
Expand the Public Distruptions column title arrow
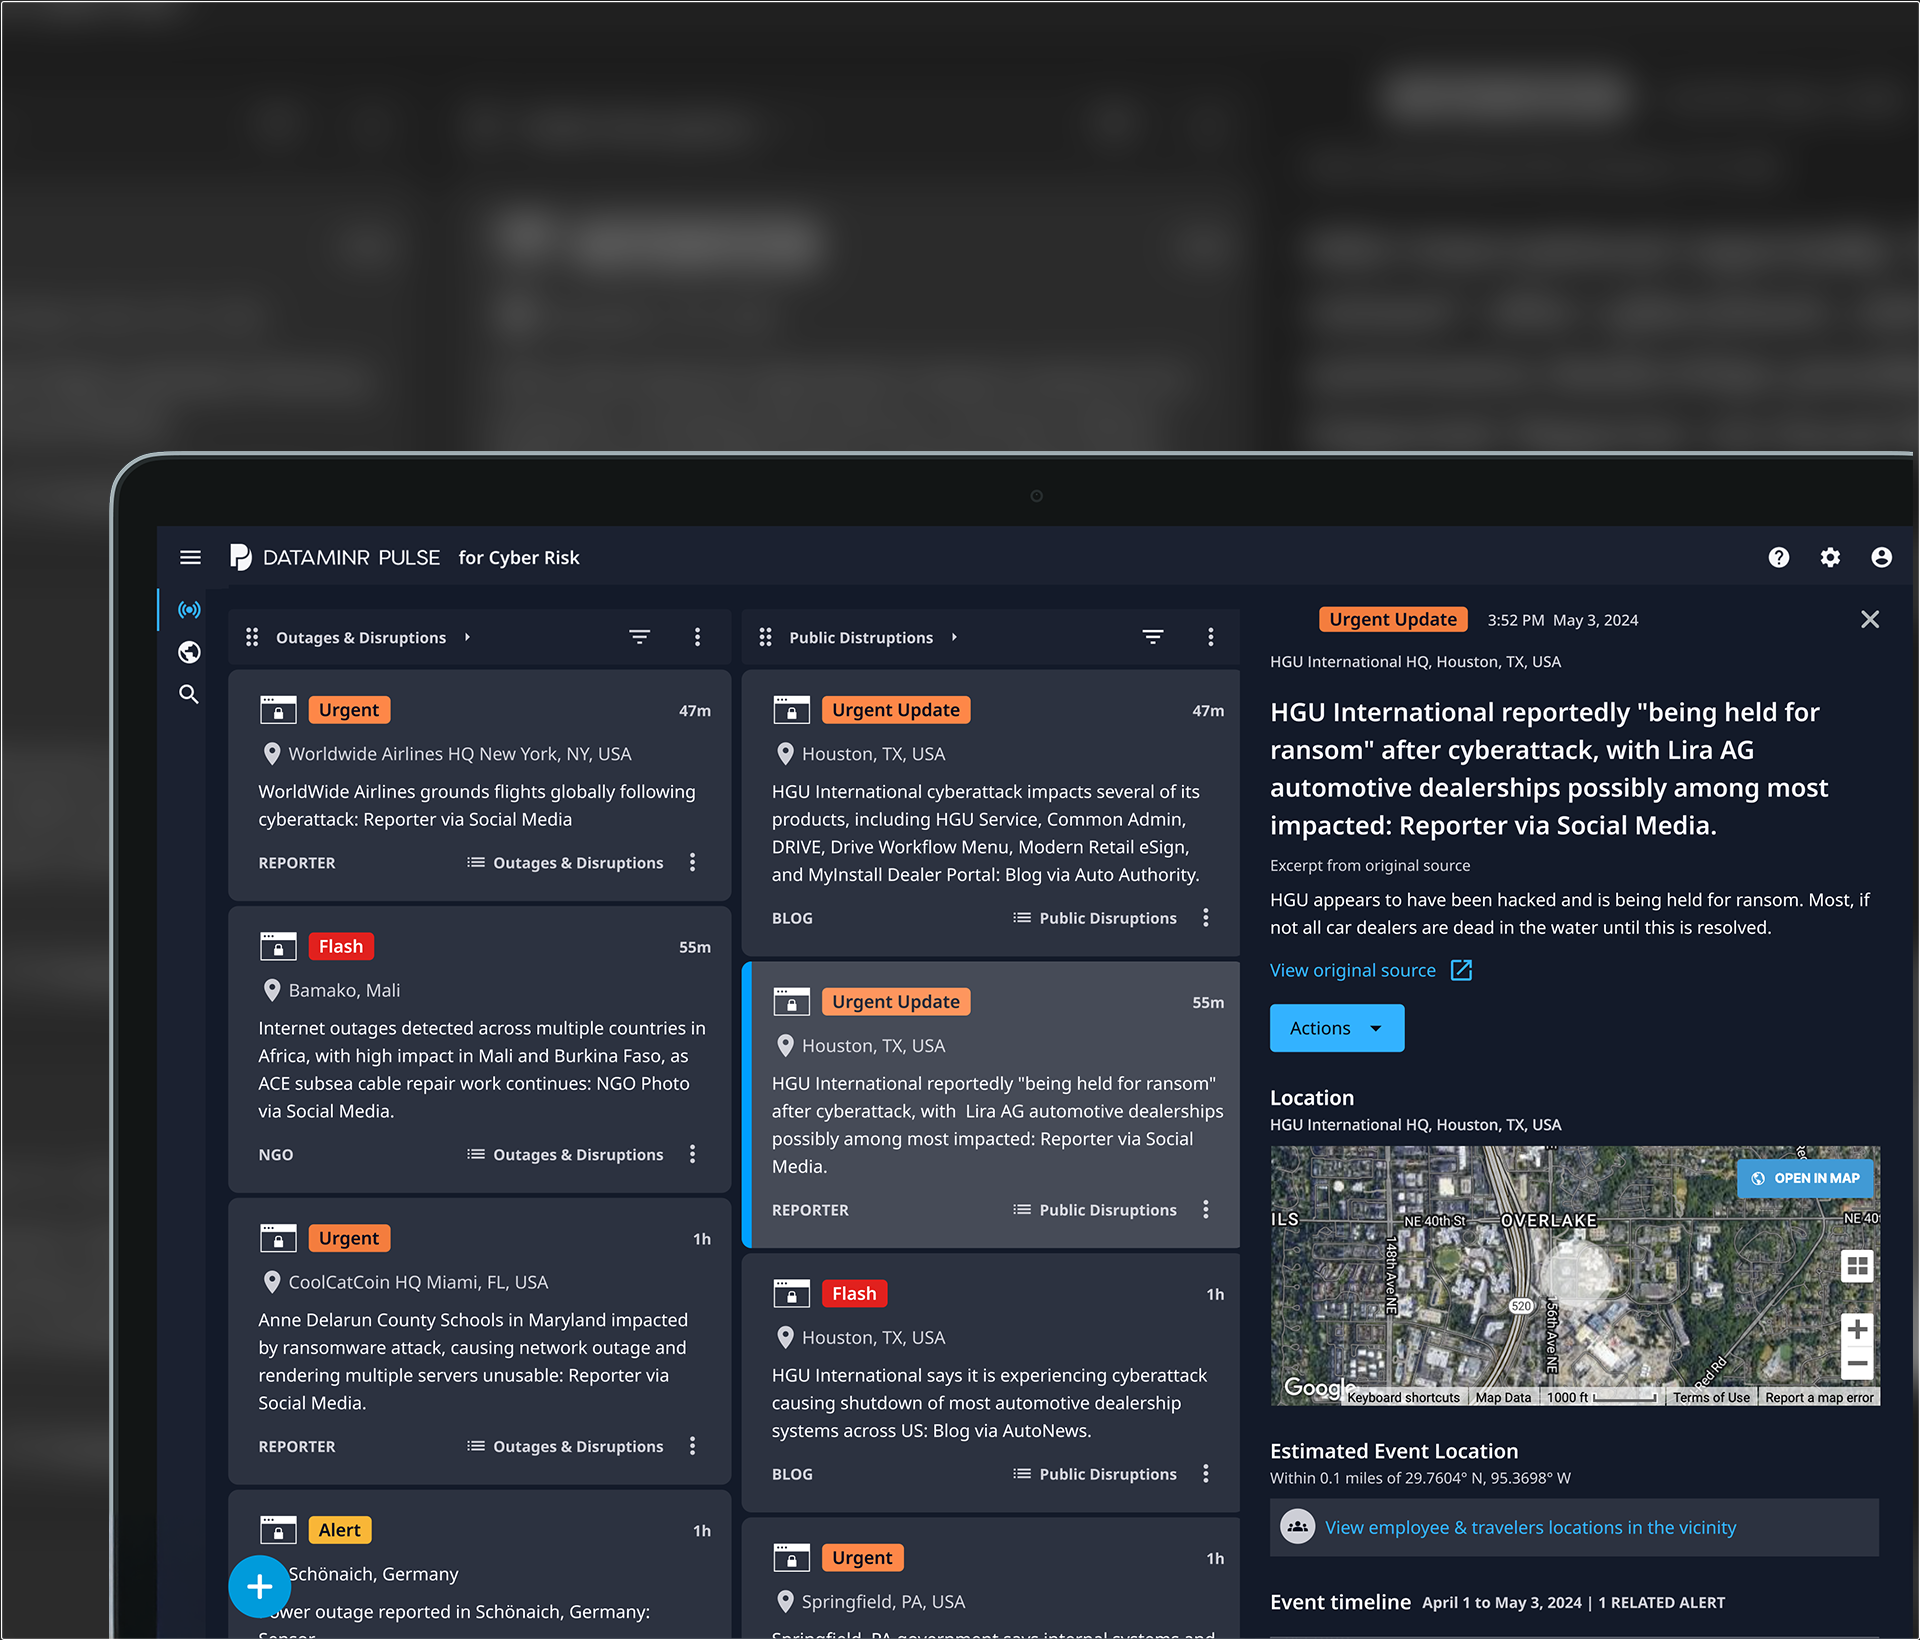954,637
